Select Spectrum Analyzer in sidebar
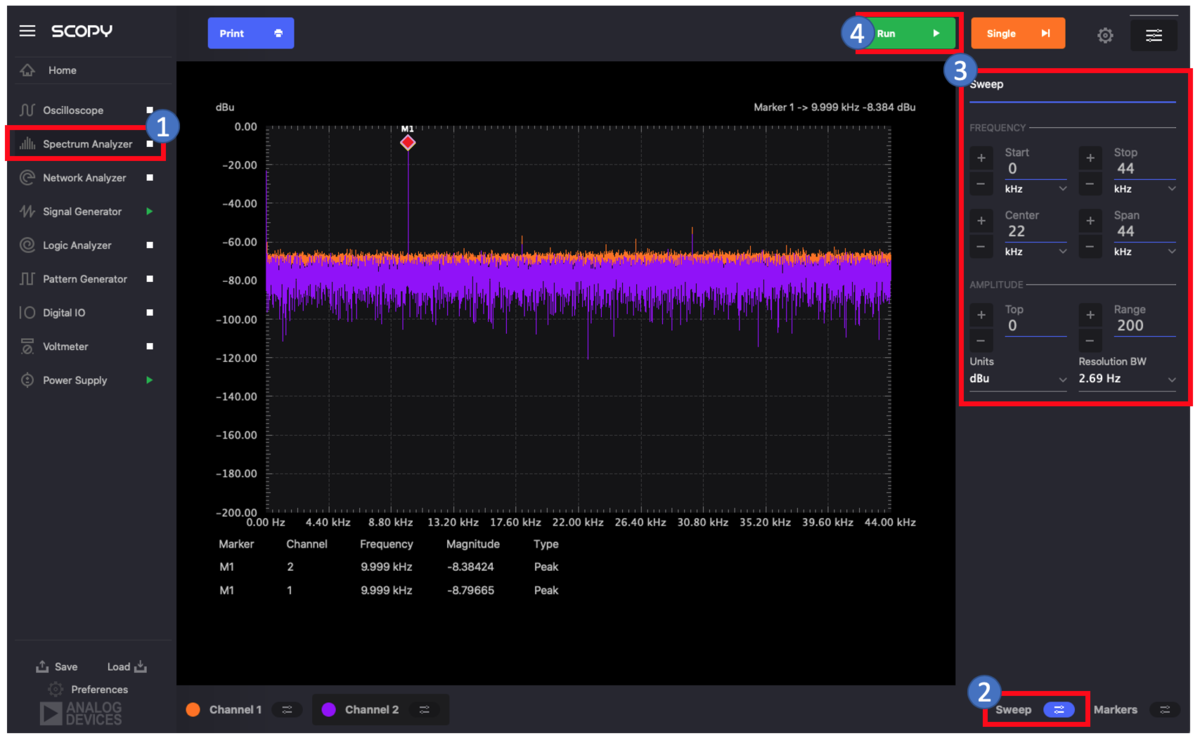The width and height of the screenshot is (1200, 743). tap(87, 144)
